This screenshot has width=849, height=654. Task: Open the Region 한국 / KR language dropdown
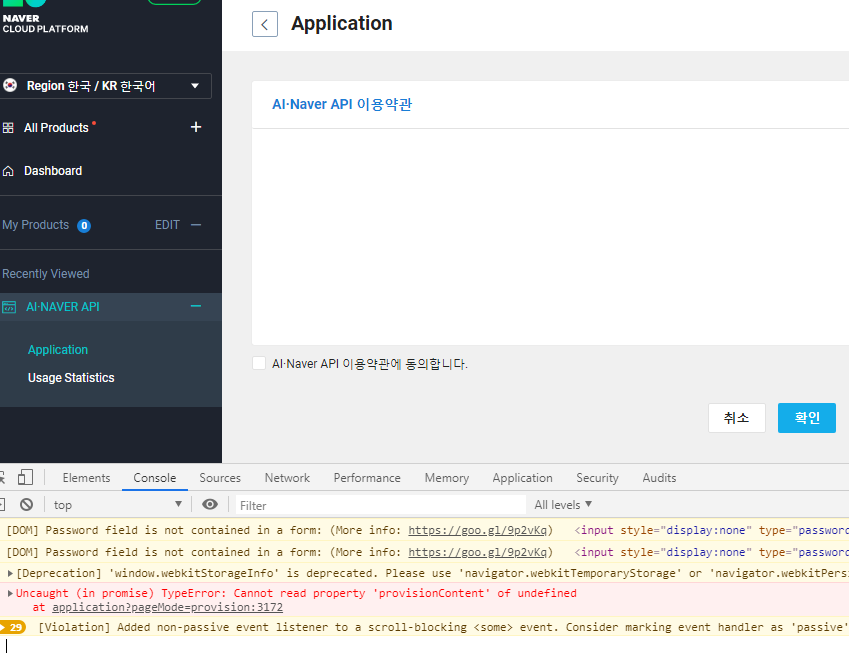(x=106, y=86)
